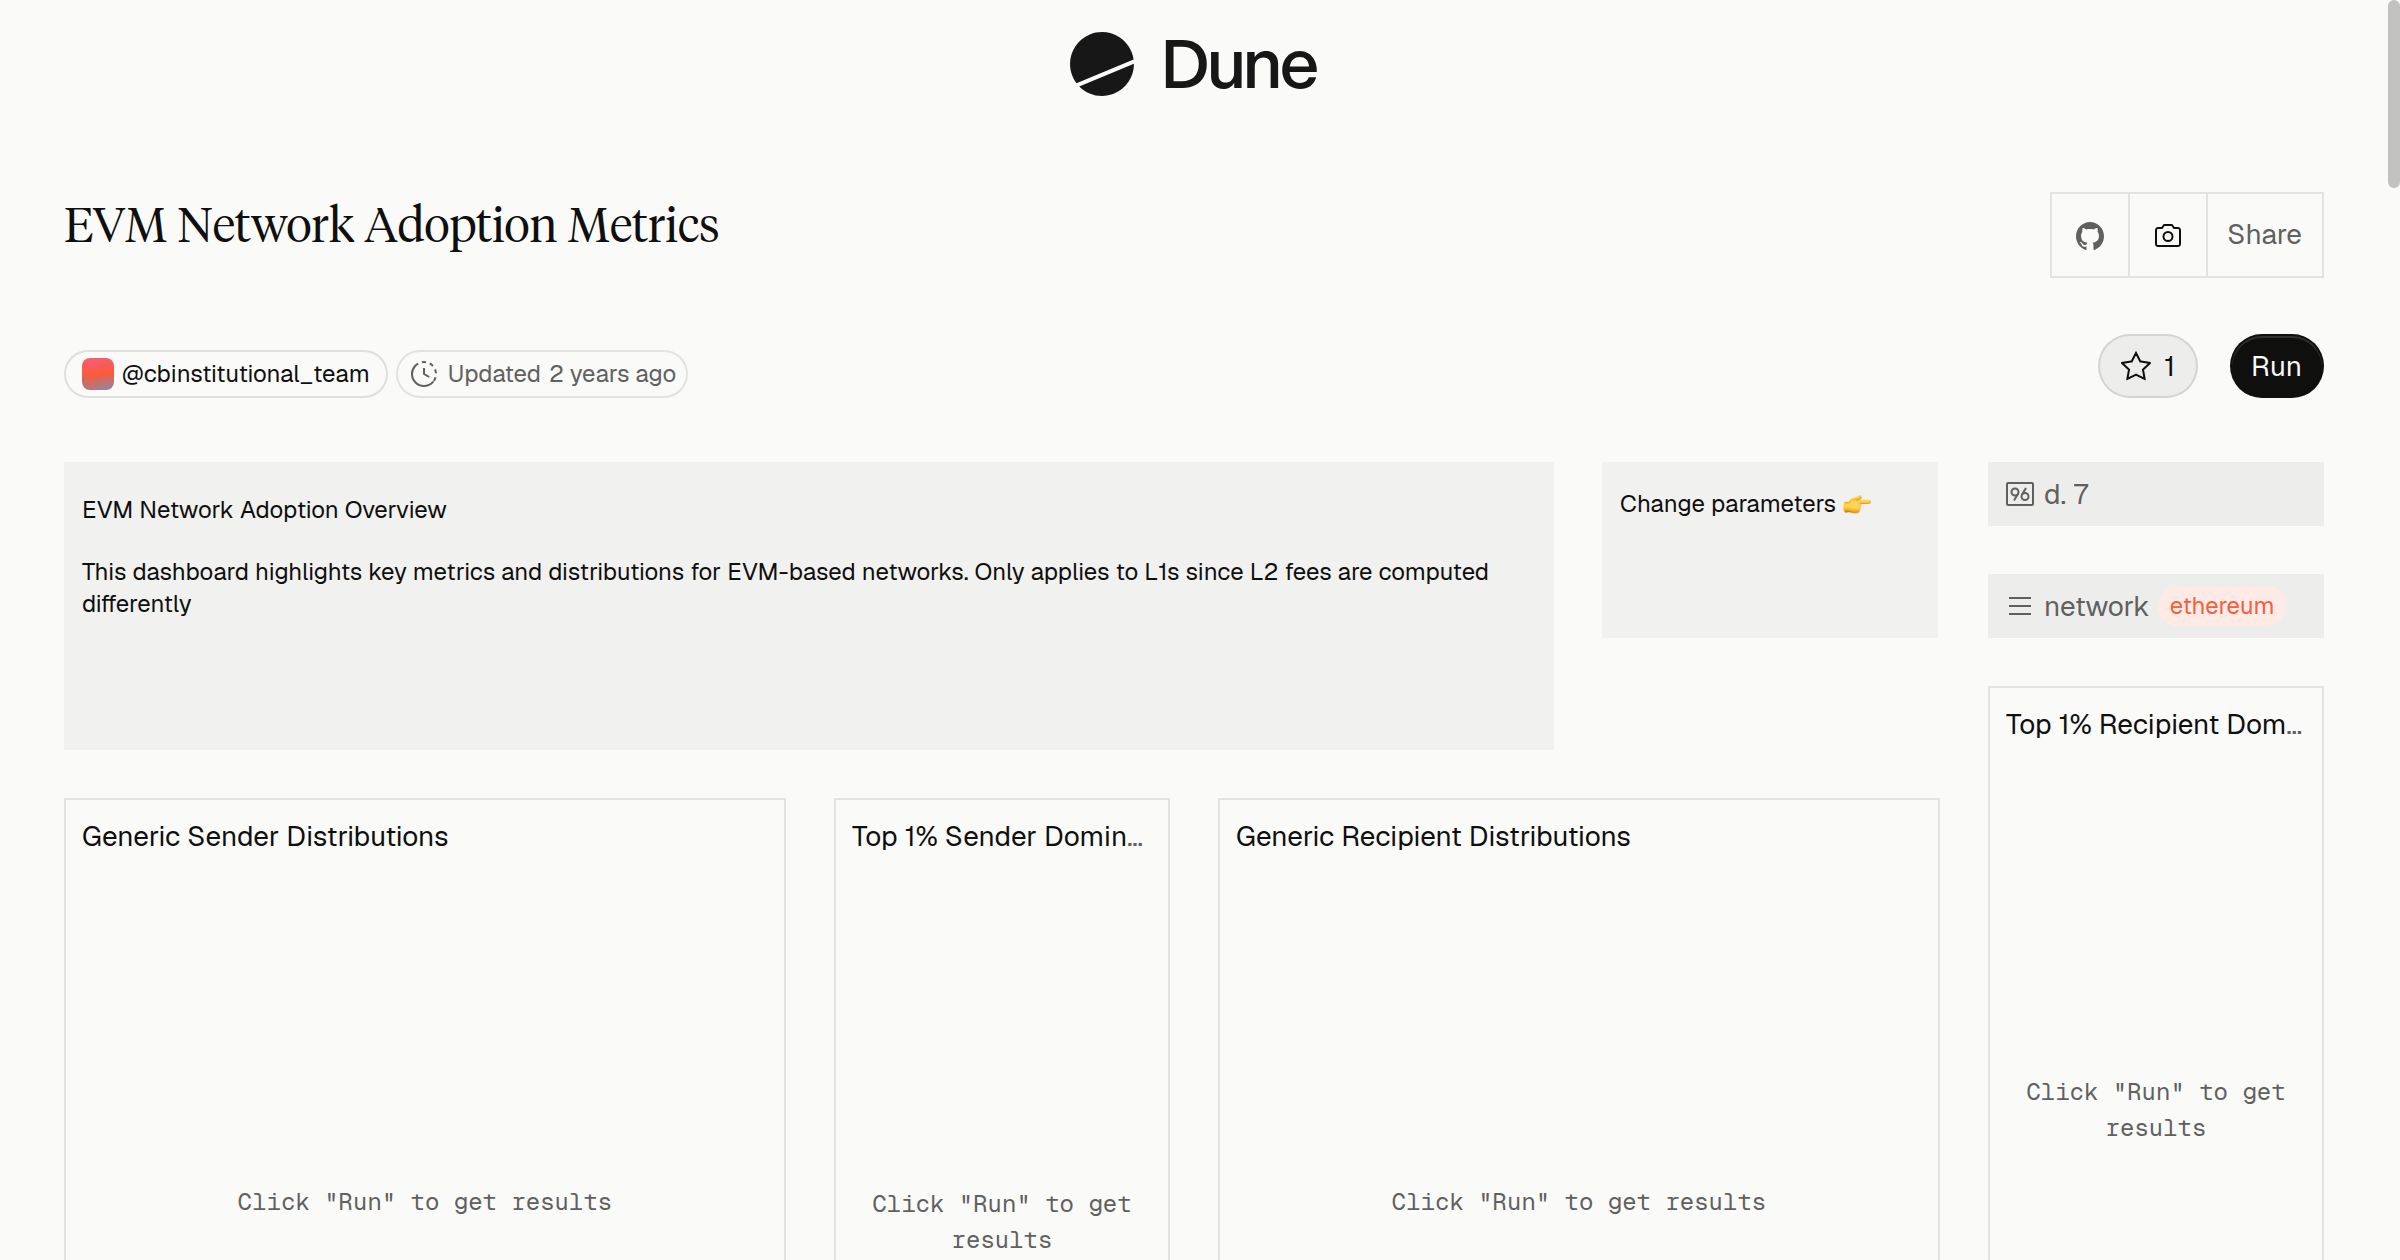Open Top 1% Recipient Dom... panel title

coord(2154,724)
